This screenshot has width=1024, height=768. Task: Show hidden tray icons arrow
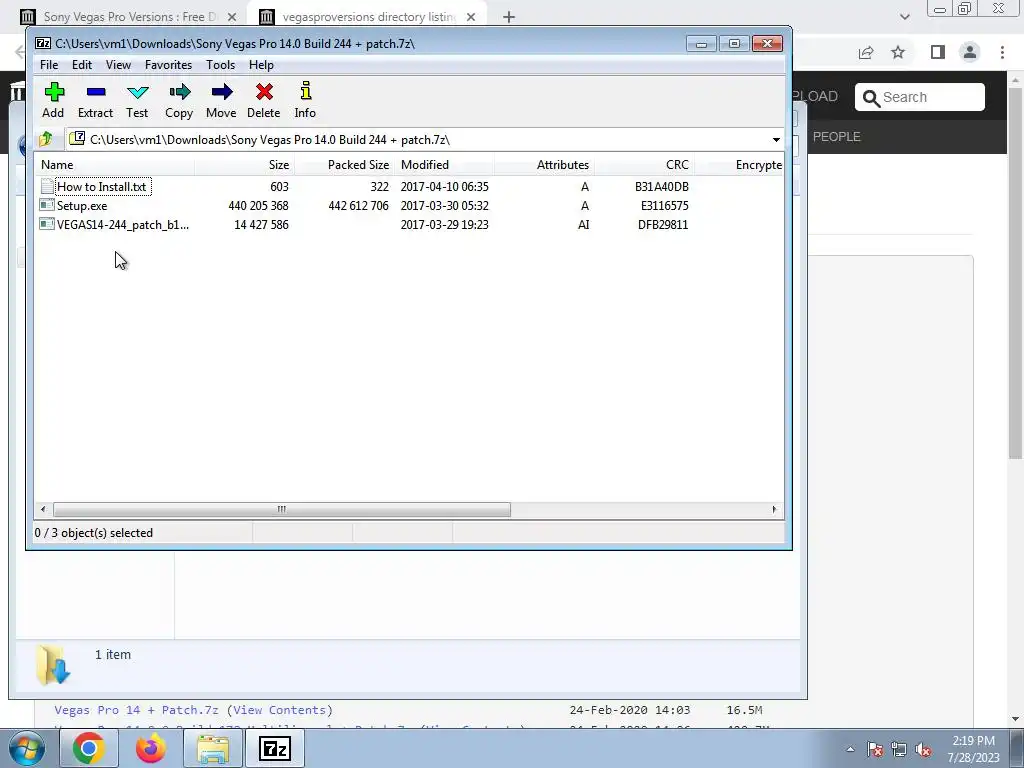[850, 749]
